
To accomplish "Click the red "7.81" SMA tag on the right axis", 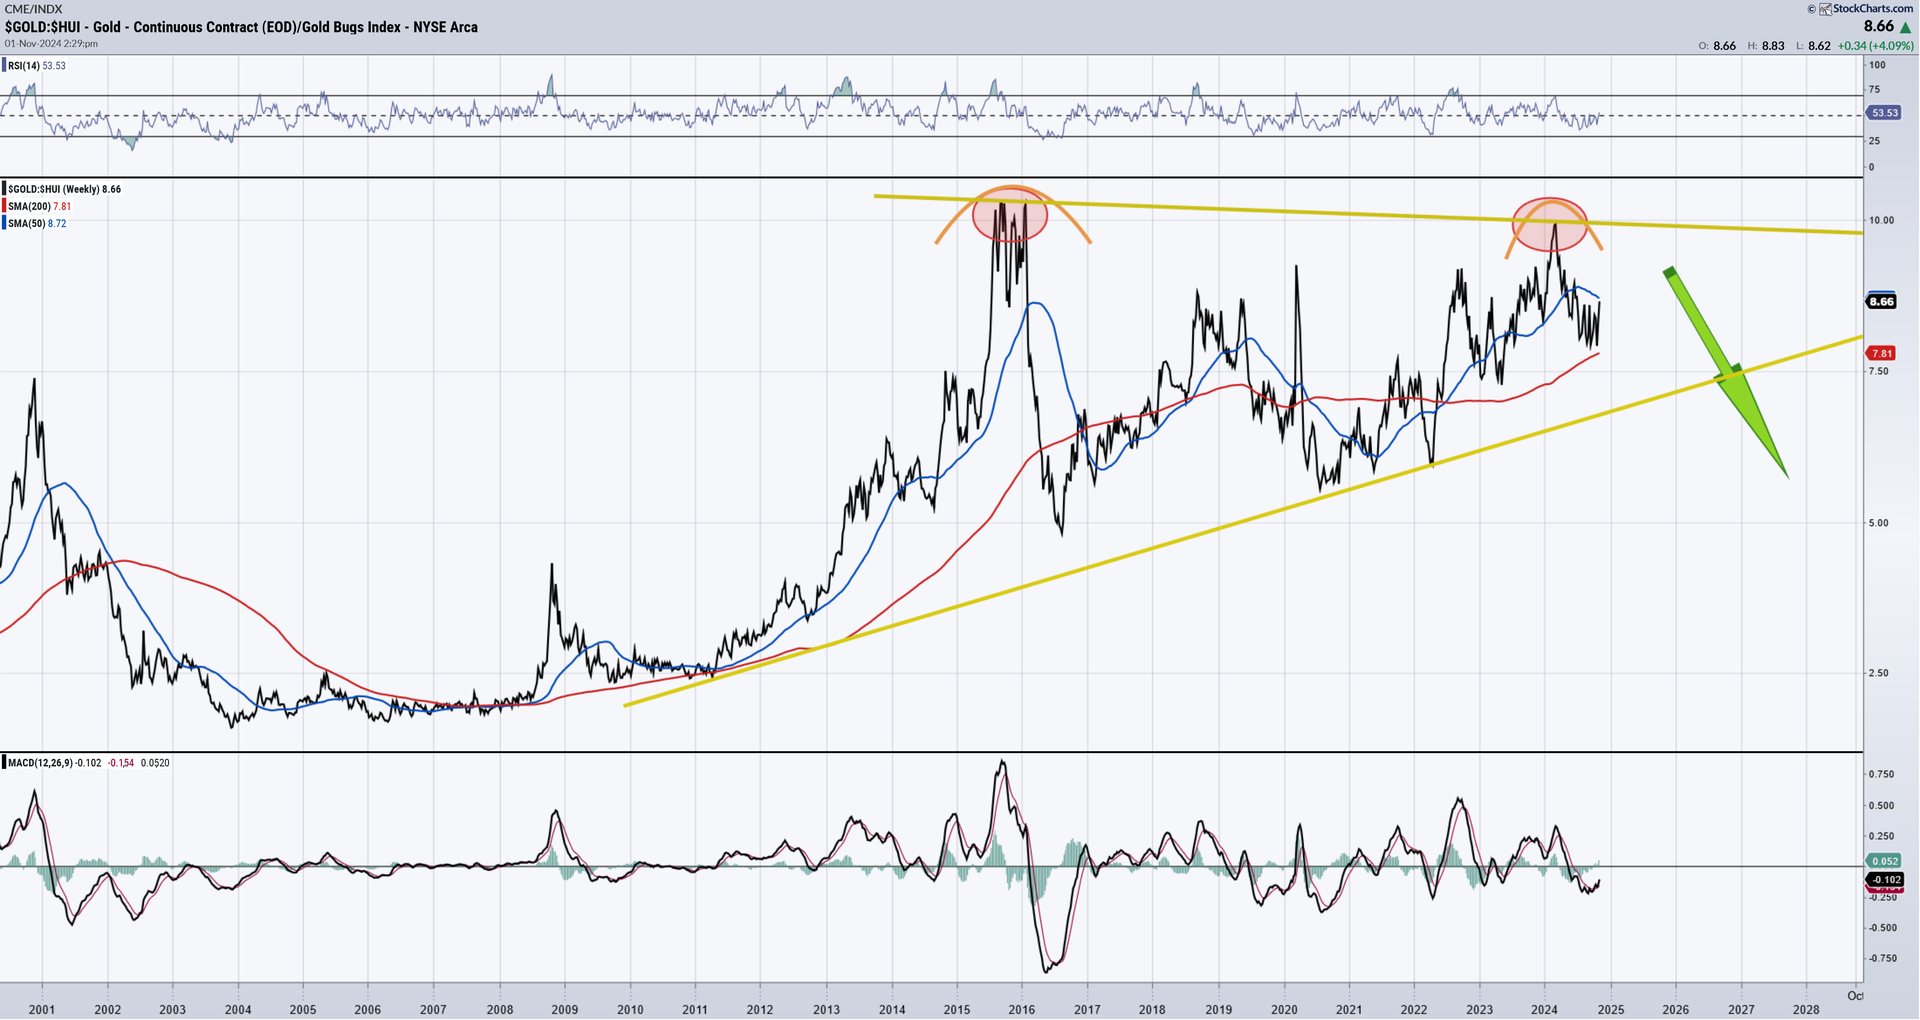I will click(x=1882, y=353).
